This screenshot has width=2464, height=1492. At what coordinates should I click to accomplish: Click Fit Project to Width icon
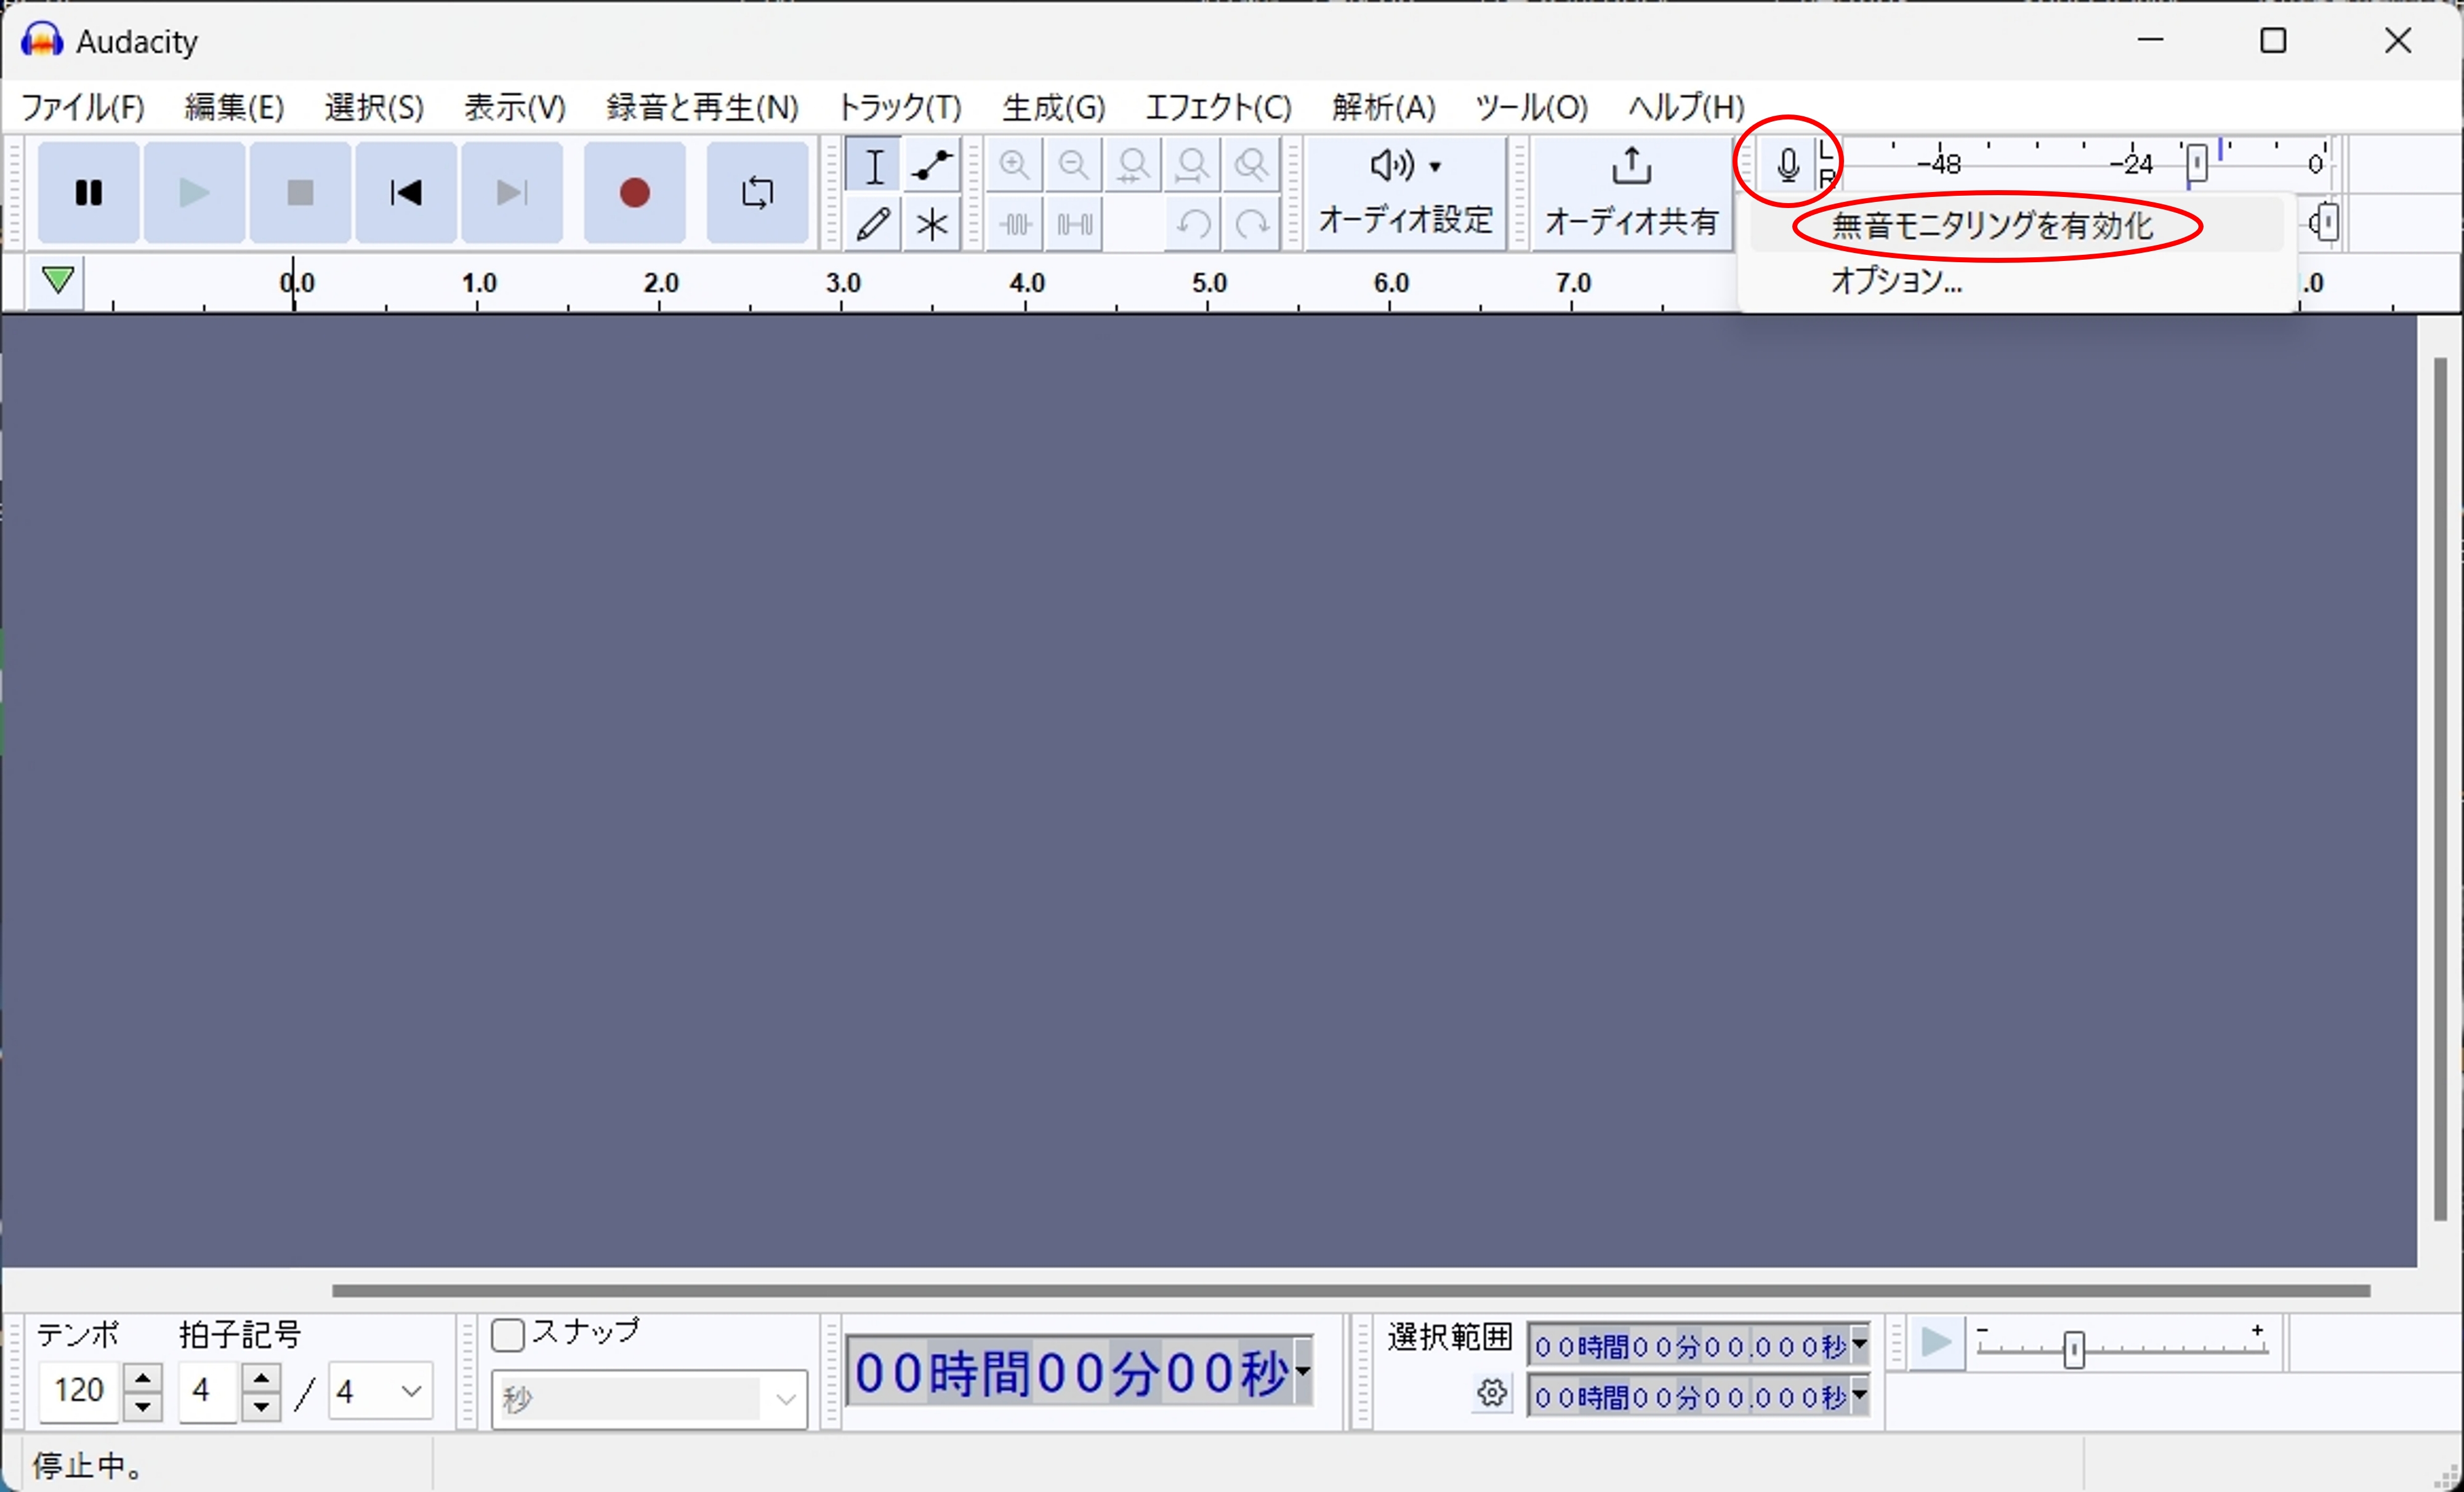tap(1192, 165)
